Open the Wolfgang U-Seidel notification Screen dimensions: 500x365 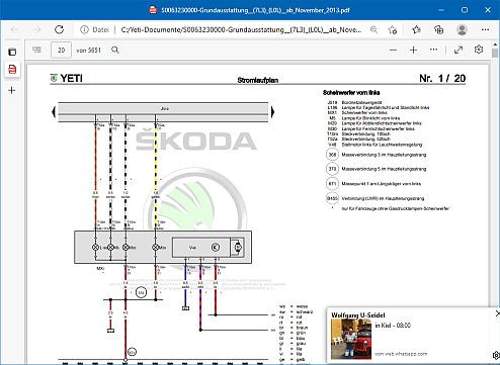coord(413,334)
